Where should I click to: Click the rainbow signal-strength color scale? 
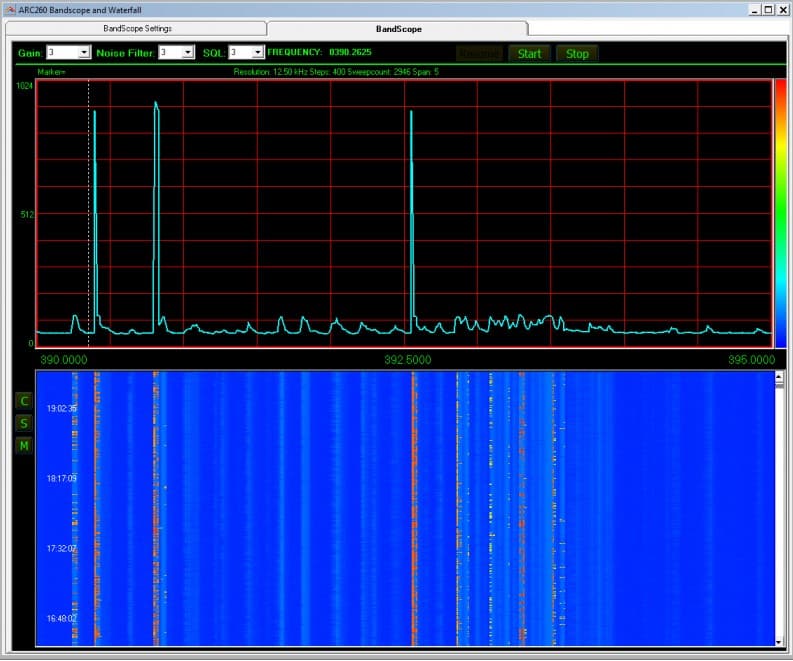(x=781, y=213)
